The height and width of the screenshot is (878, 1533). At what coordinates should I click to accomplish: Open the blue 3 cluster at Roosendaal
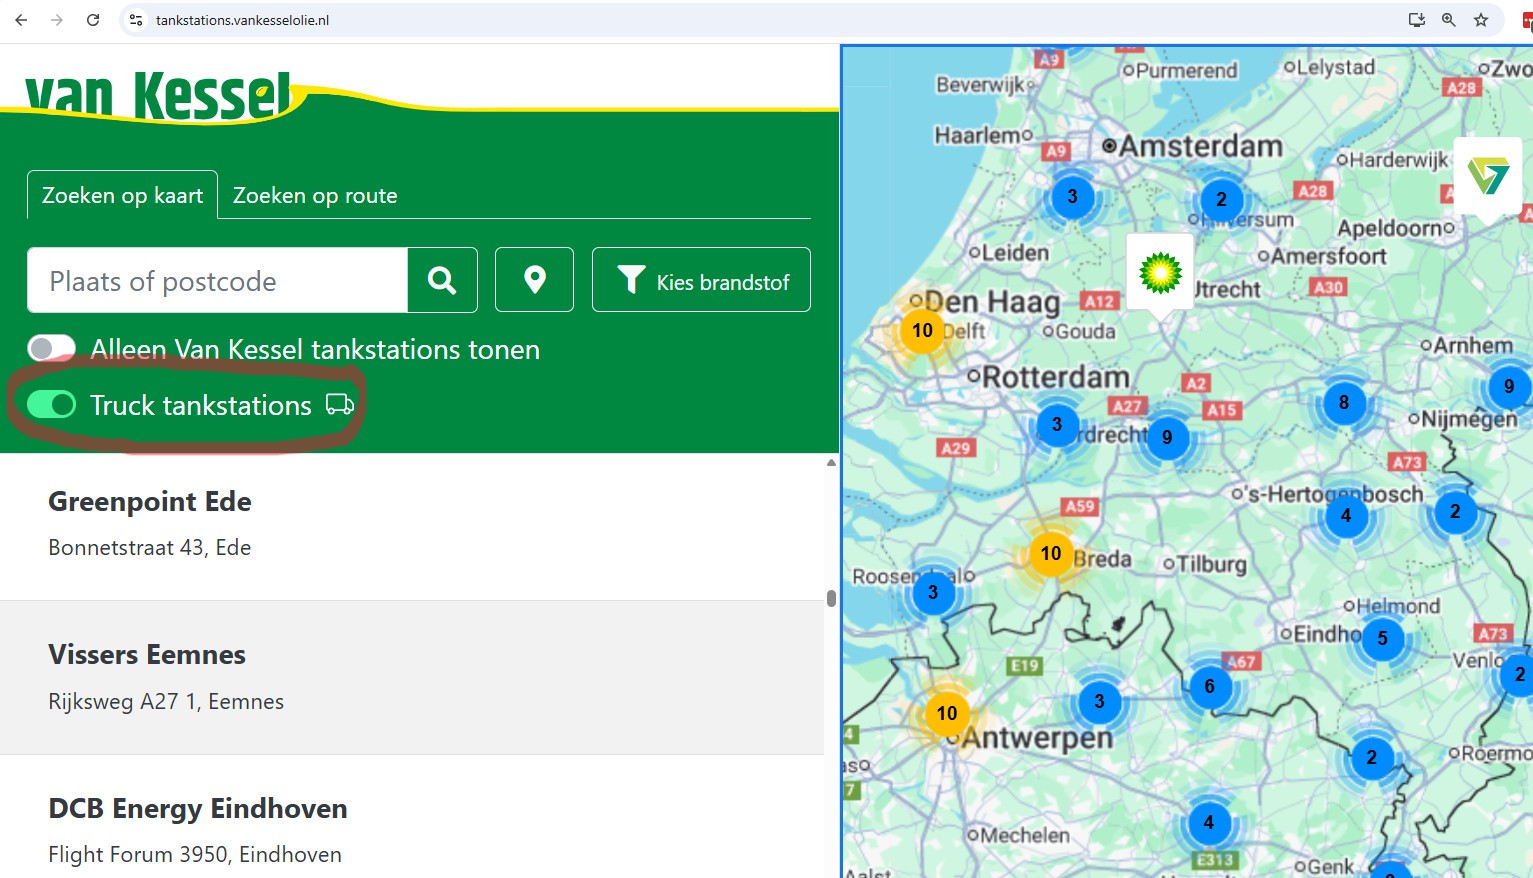click(x=933, y=592)
